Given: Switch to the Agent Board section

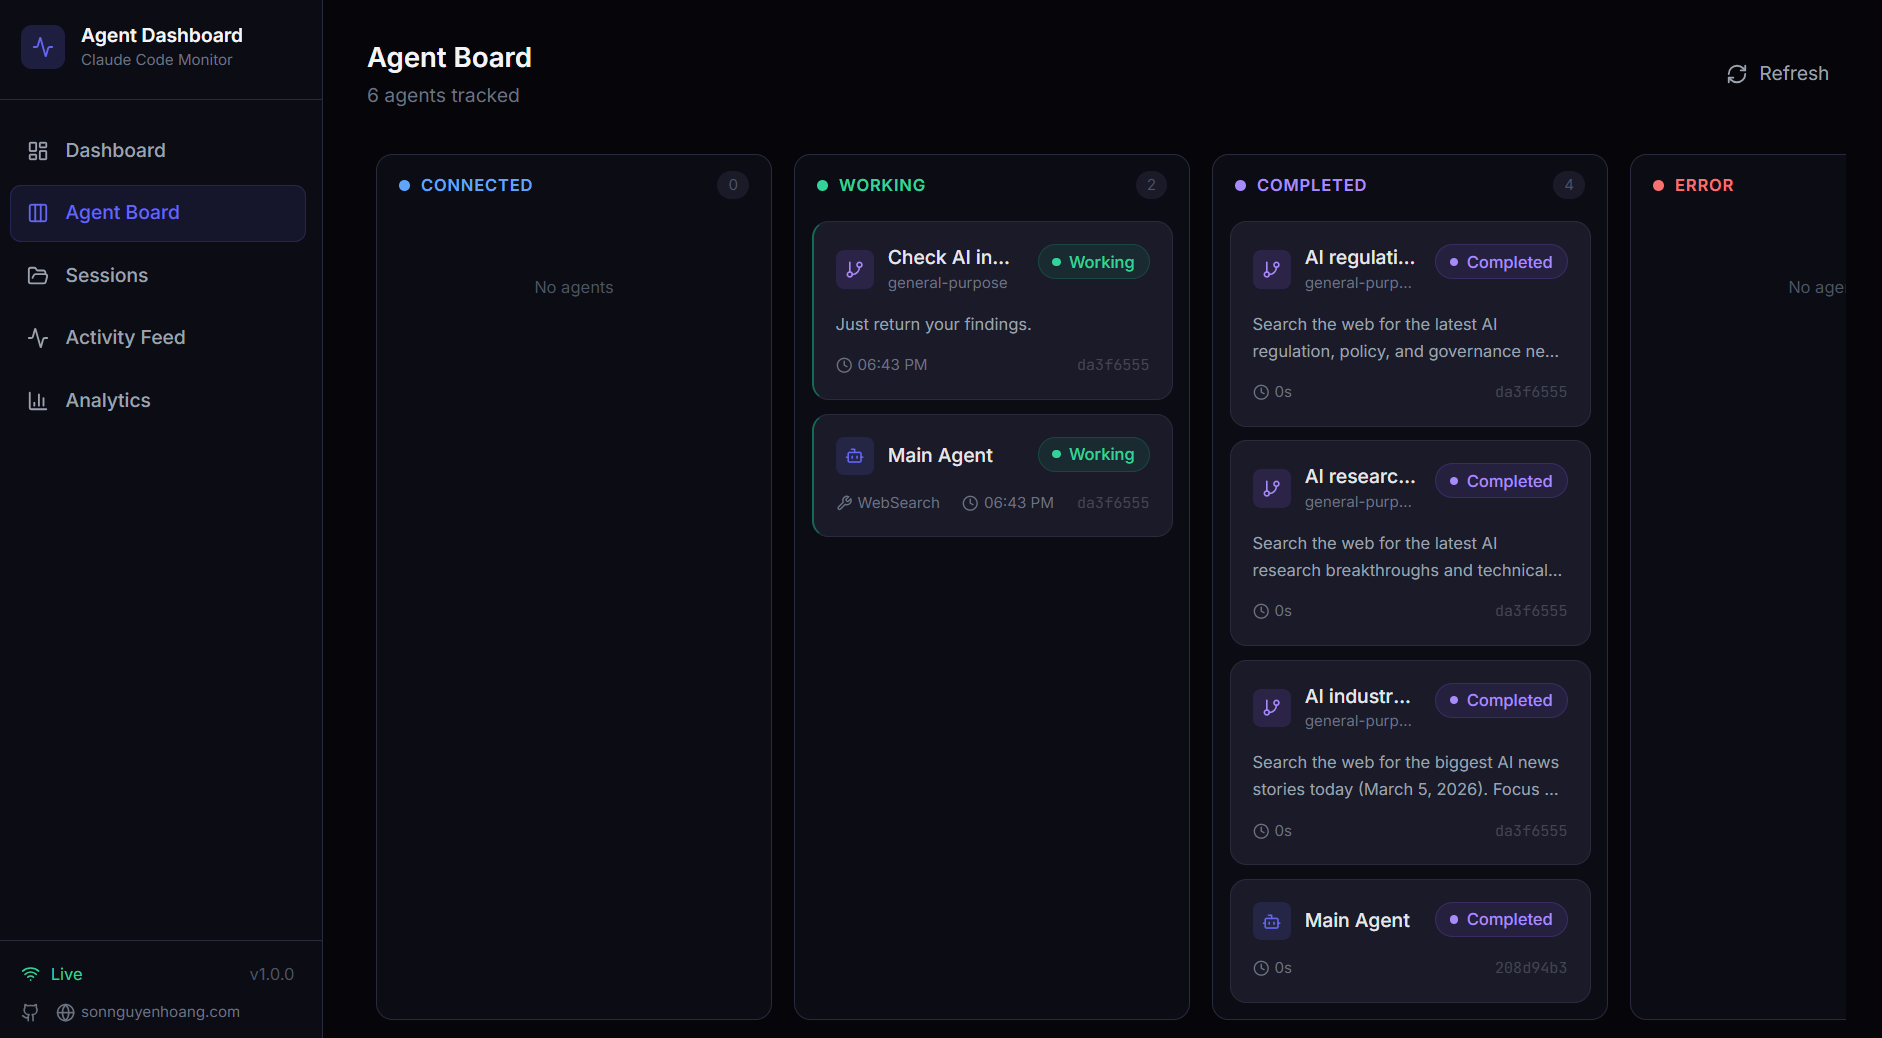Looking at the screenshot, I should point(121,213).
